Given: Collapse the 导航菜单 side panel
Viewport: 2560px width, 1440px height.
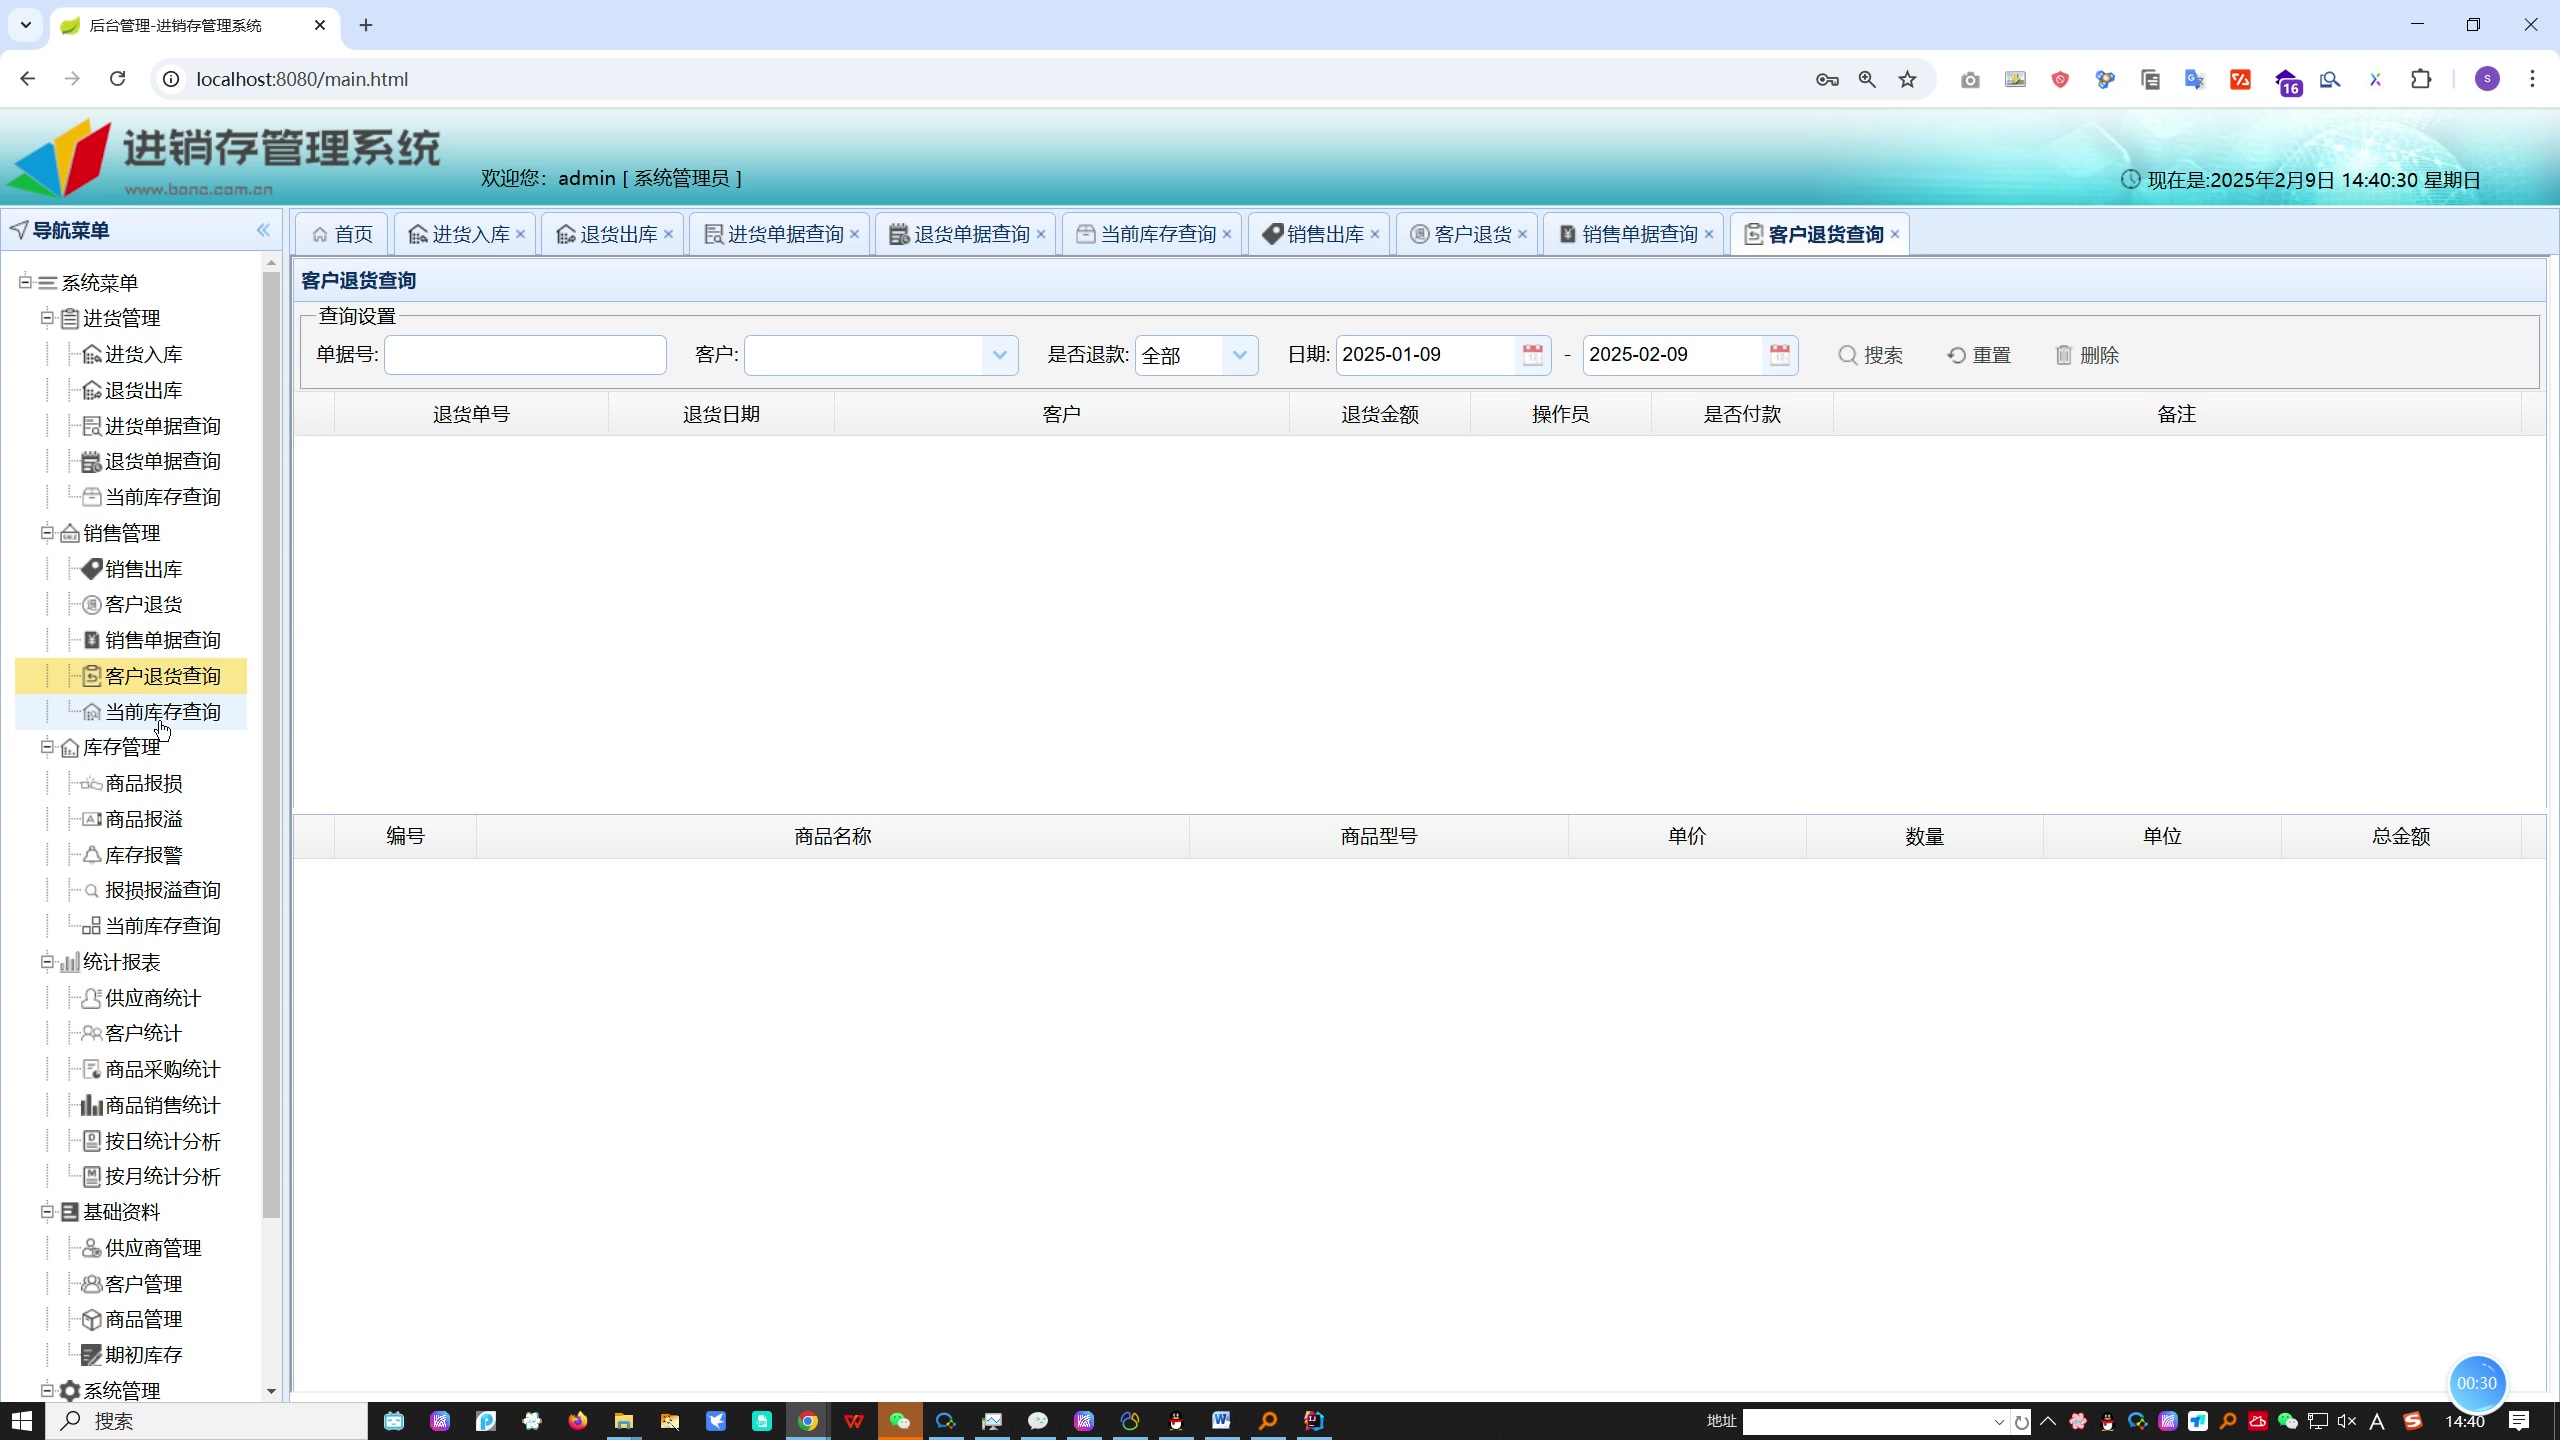Looking at the screenshot, I should pos(263,230).
